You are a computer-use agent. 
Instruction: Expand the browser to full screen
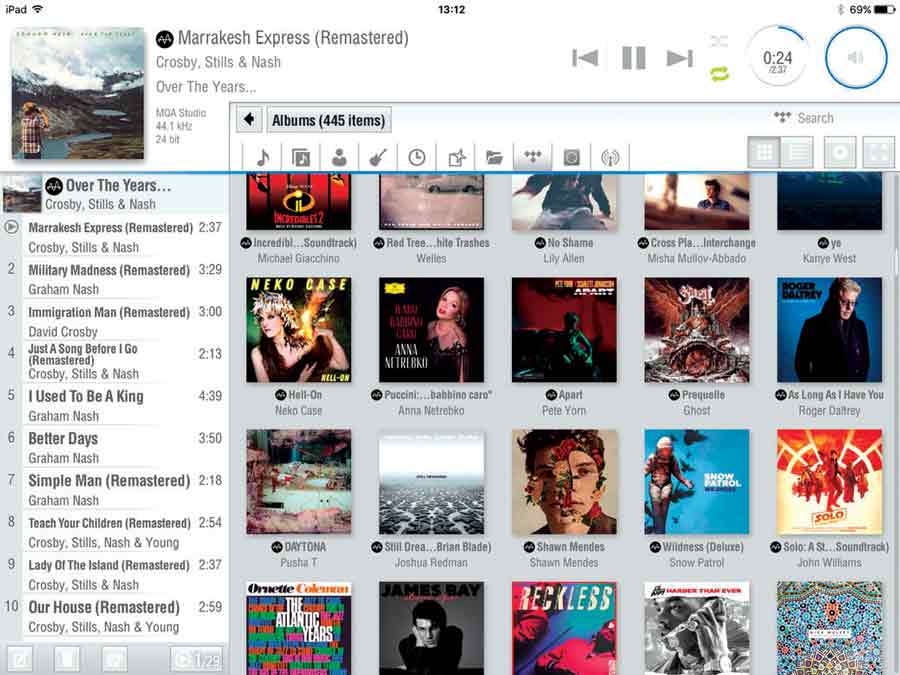(879, 152)
